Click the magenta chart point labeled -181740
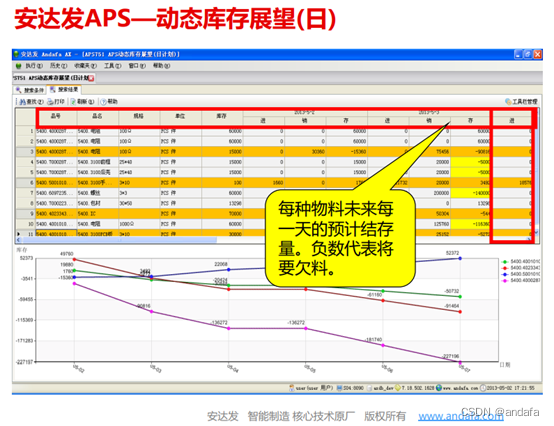The height and width of the screenshot is (426, 554). [383, 345]
